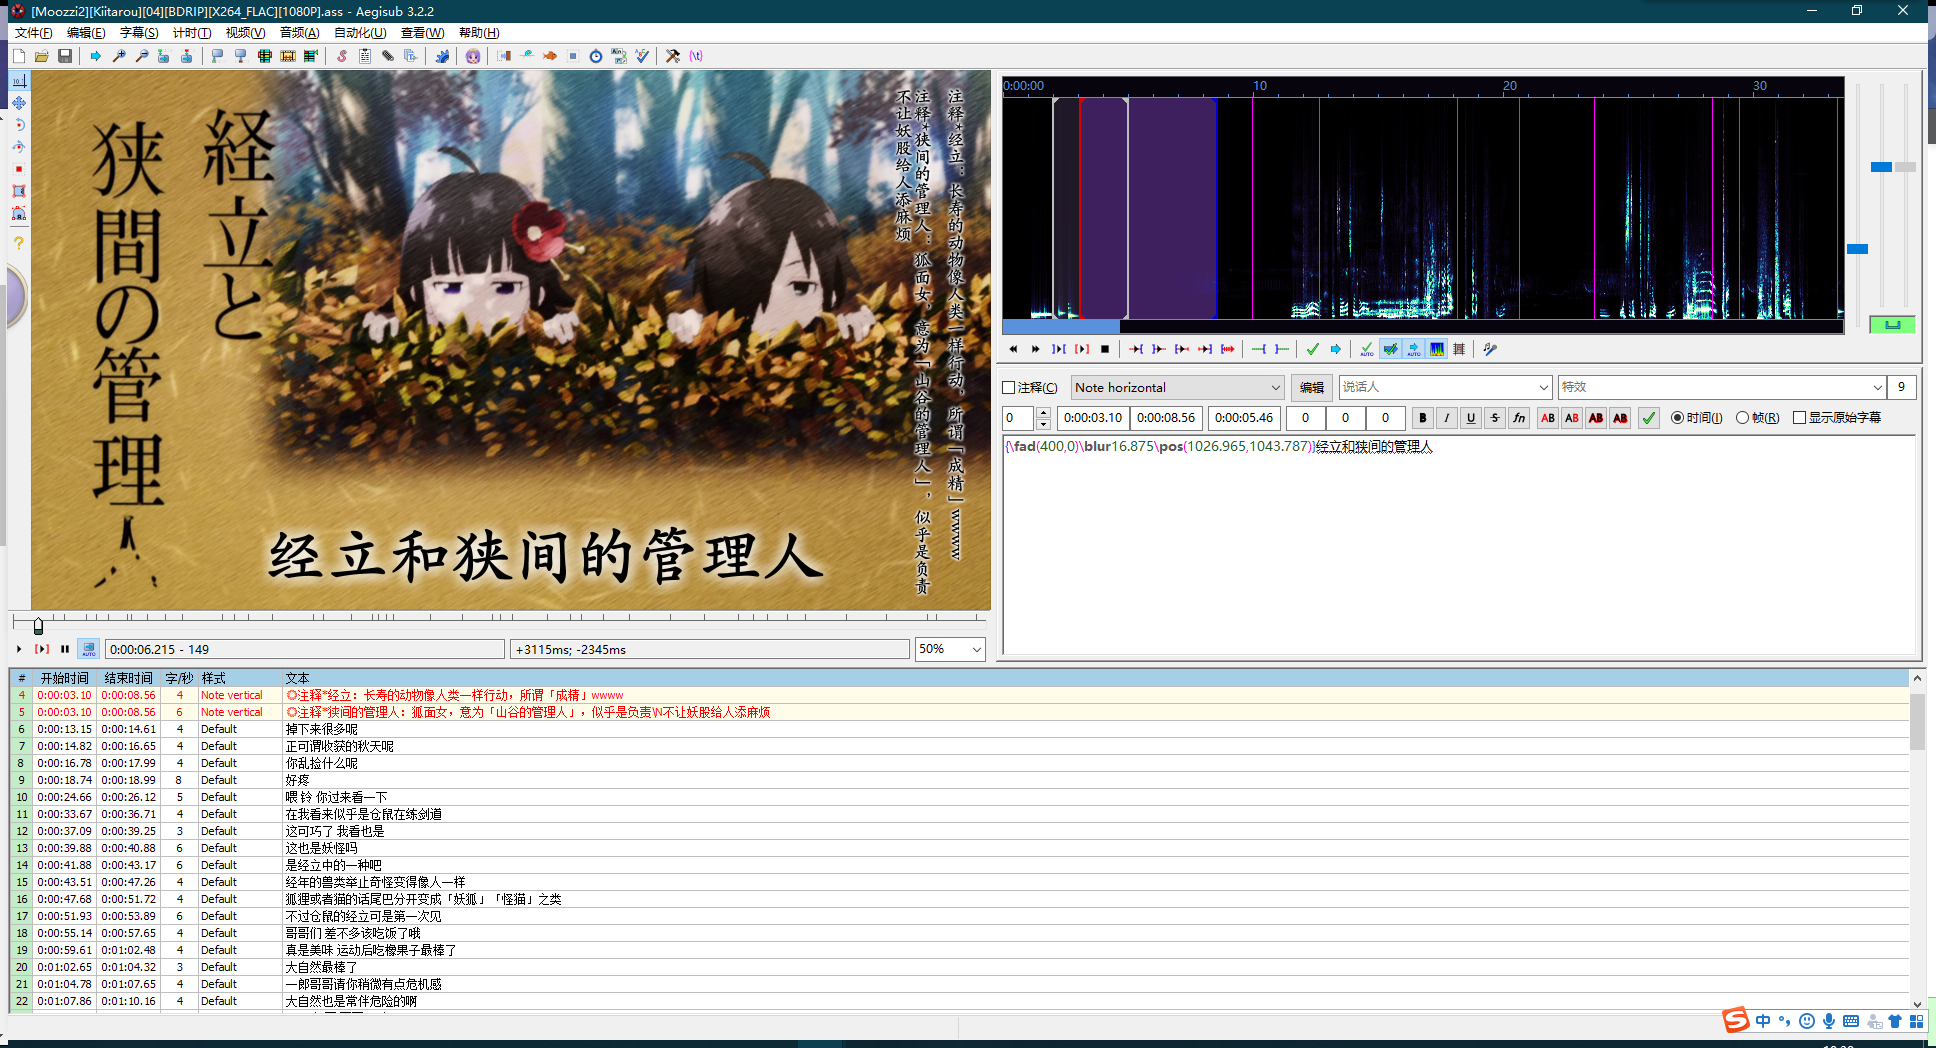
Task: Open Timing Post-Processor clock icon
Action: point(596,56)
